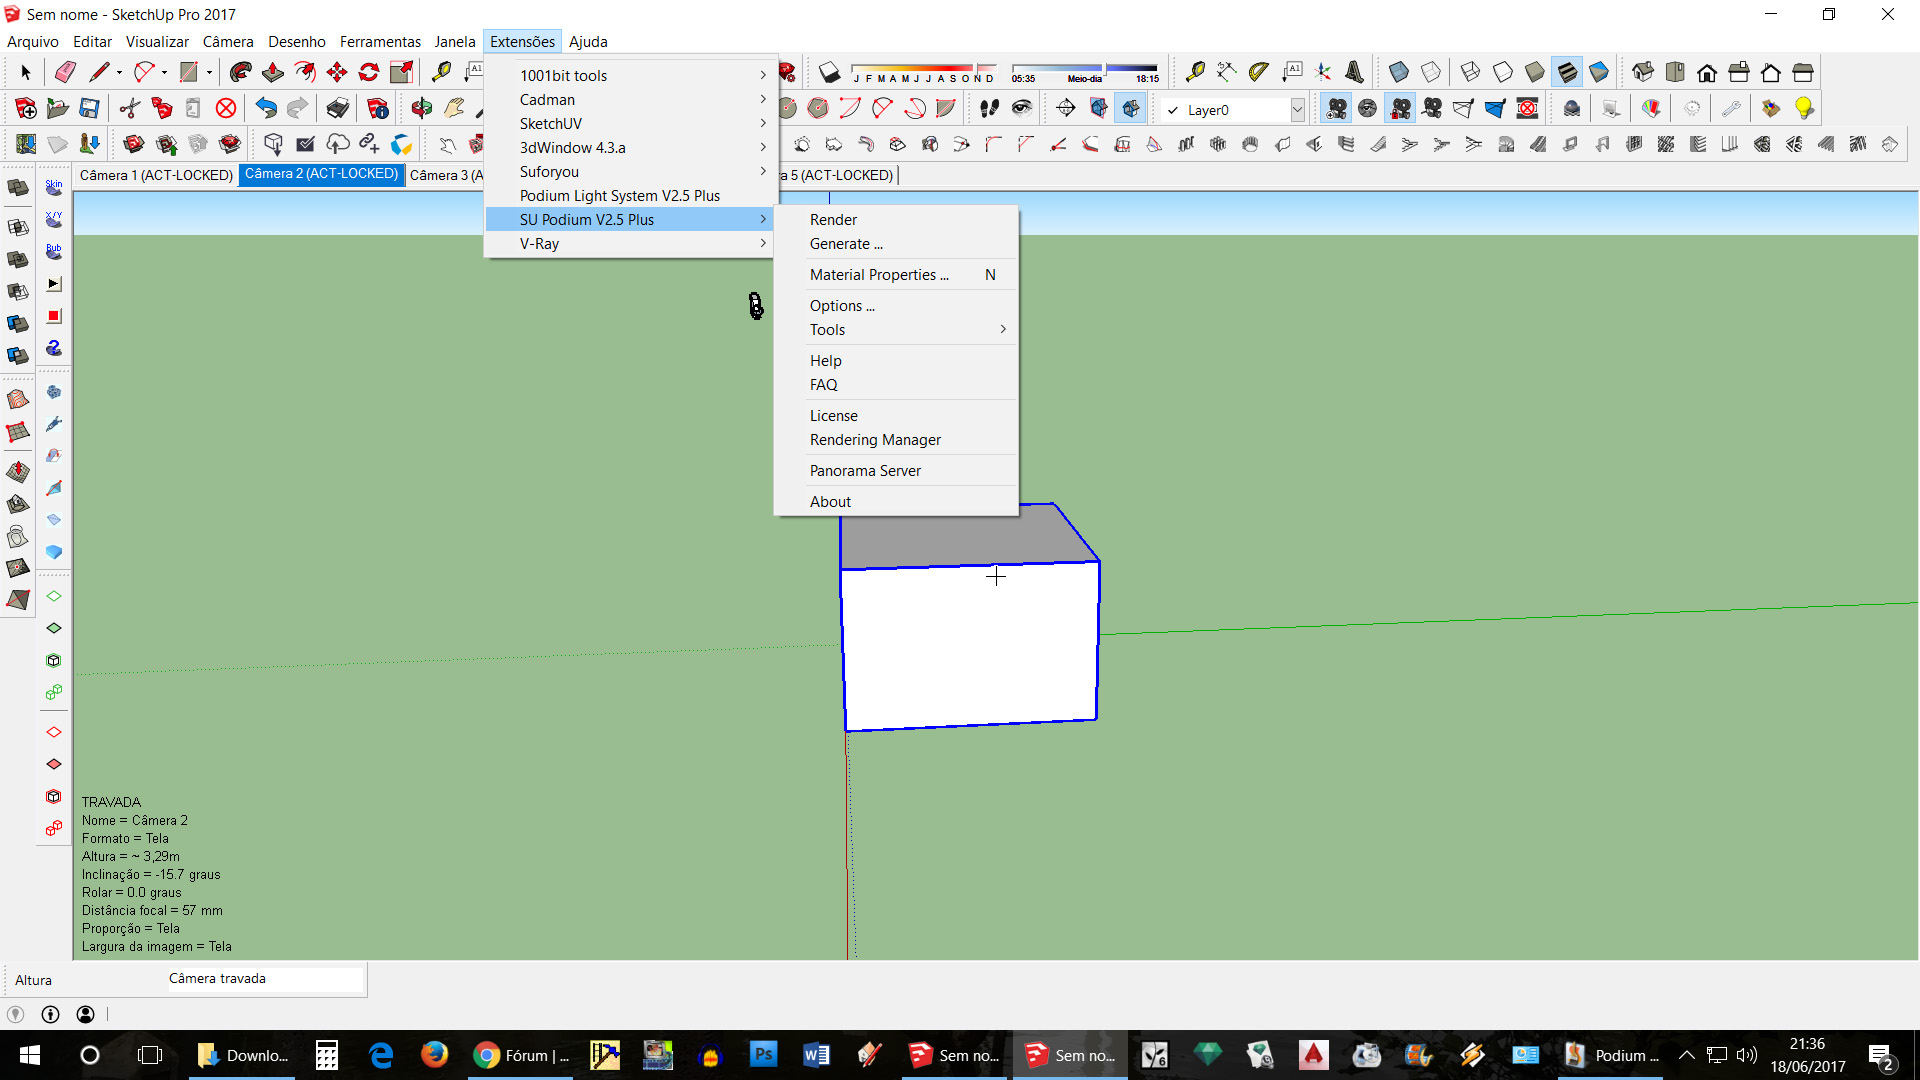Image resolution: width=1920 pixels, height=1080 pixels.
Task: Toggle Wireframe face style
Action: pos(1471,72)
